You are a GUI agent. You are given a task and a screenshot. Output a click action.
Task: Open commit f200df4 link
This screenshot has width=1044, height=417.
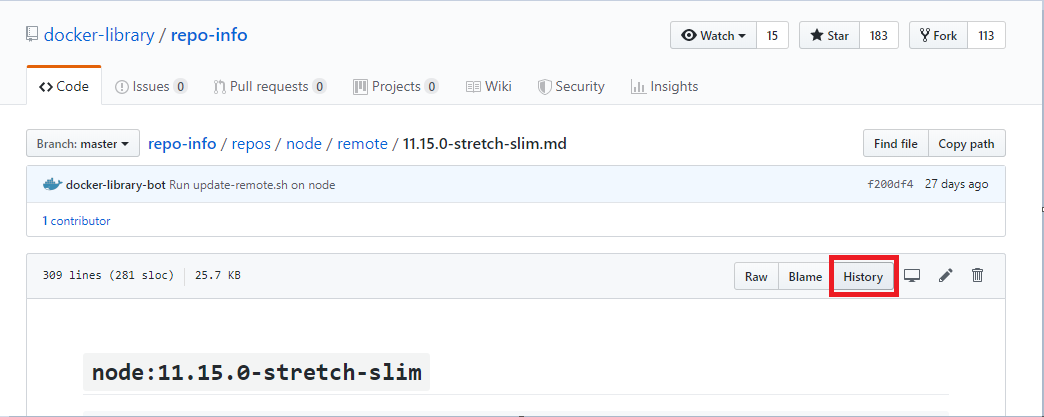pos(890,185)
